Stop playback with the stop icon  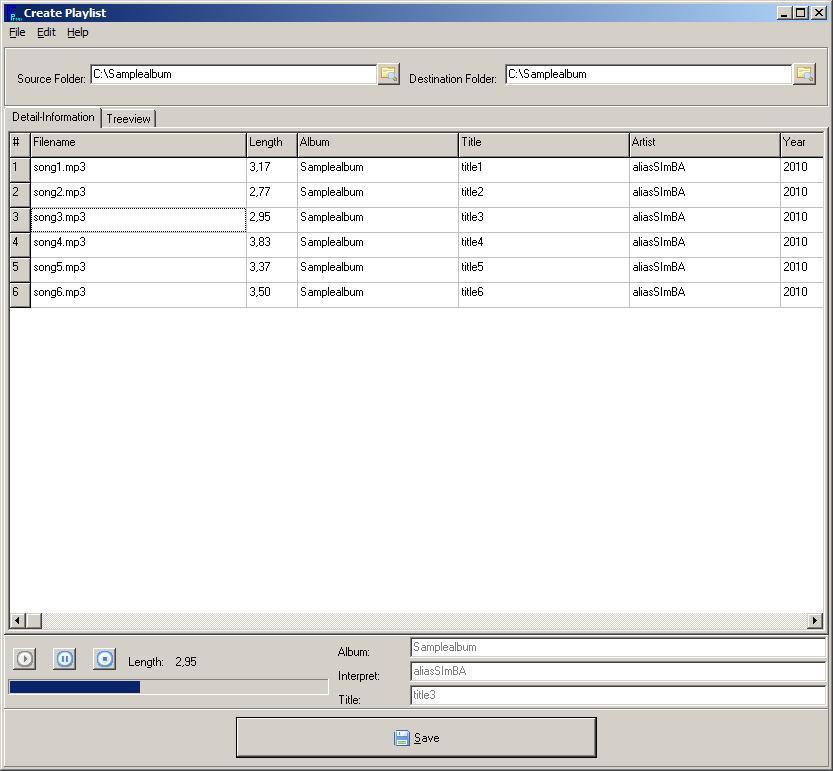pyautogui.click(x=105, y=659)
